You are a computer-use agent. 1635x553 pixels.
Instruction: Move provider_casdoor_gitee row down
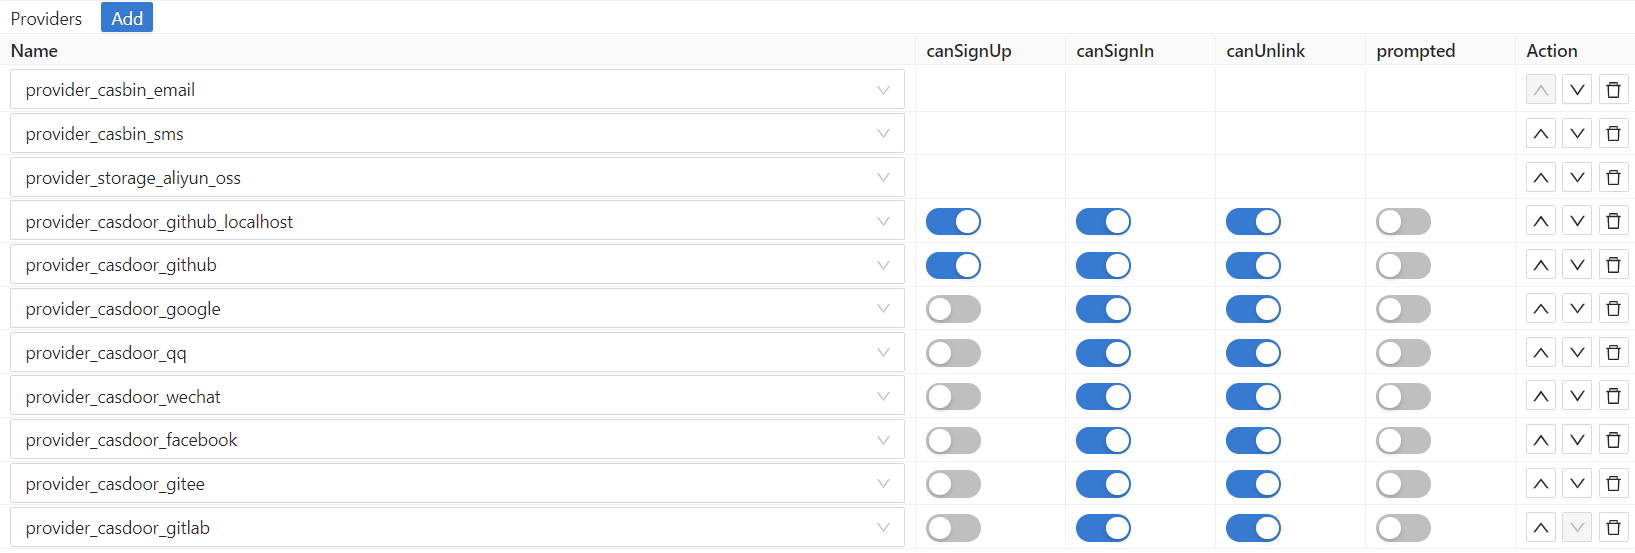[x=1577, y=484]
